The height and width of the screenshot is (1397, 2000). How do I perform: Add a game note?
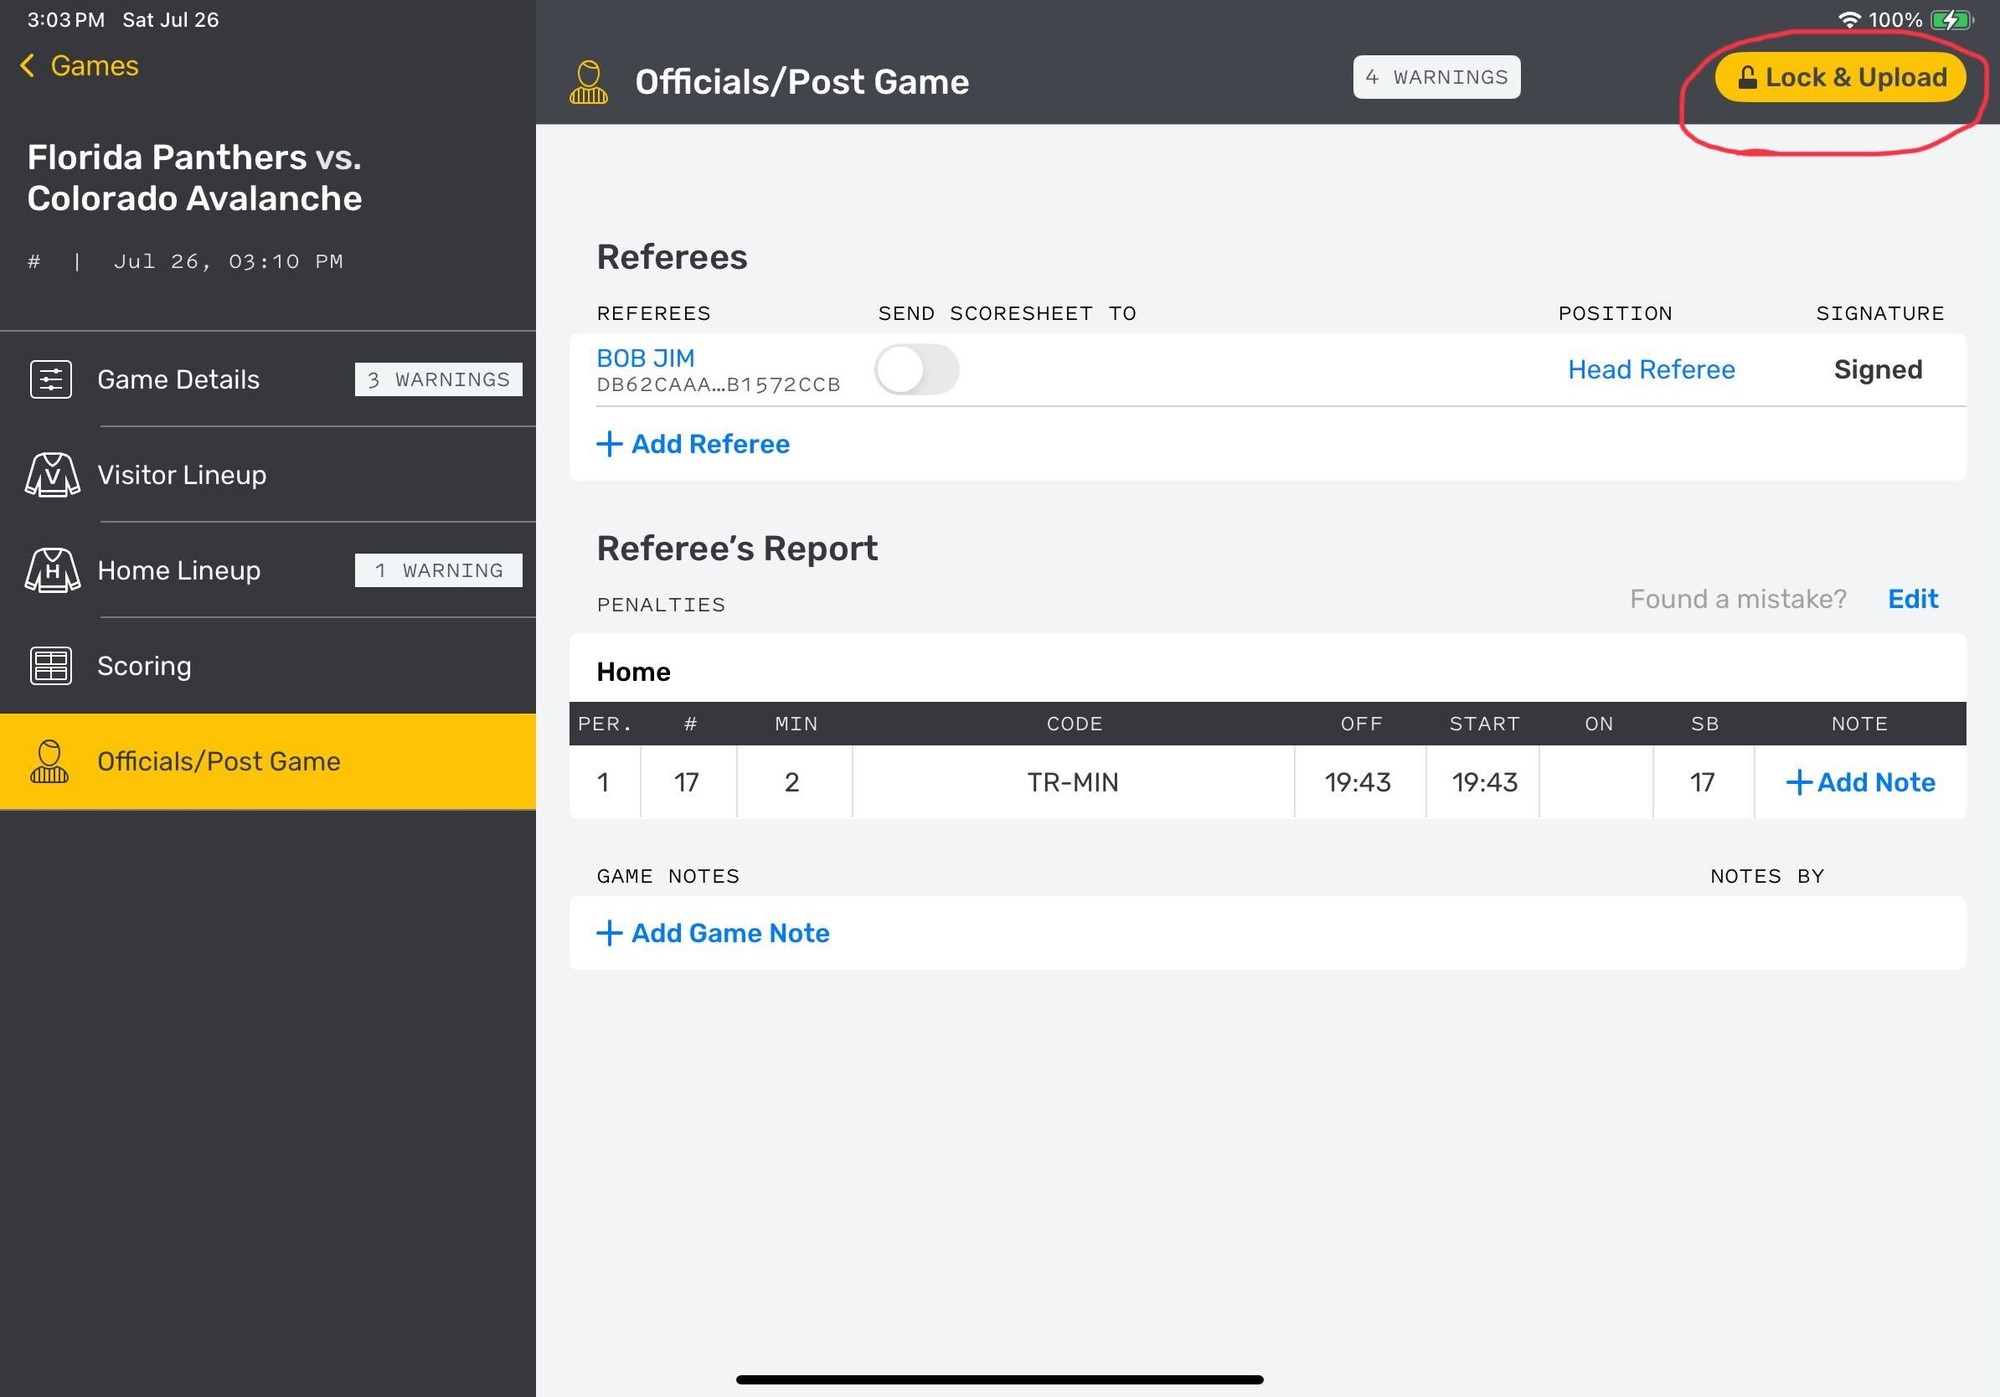714,933
